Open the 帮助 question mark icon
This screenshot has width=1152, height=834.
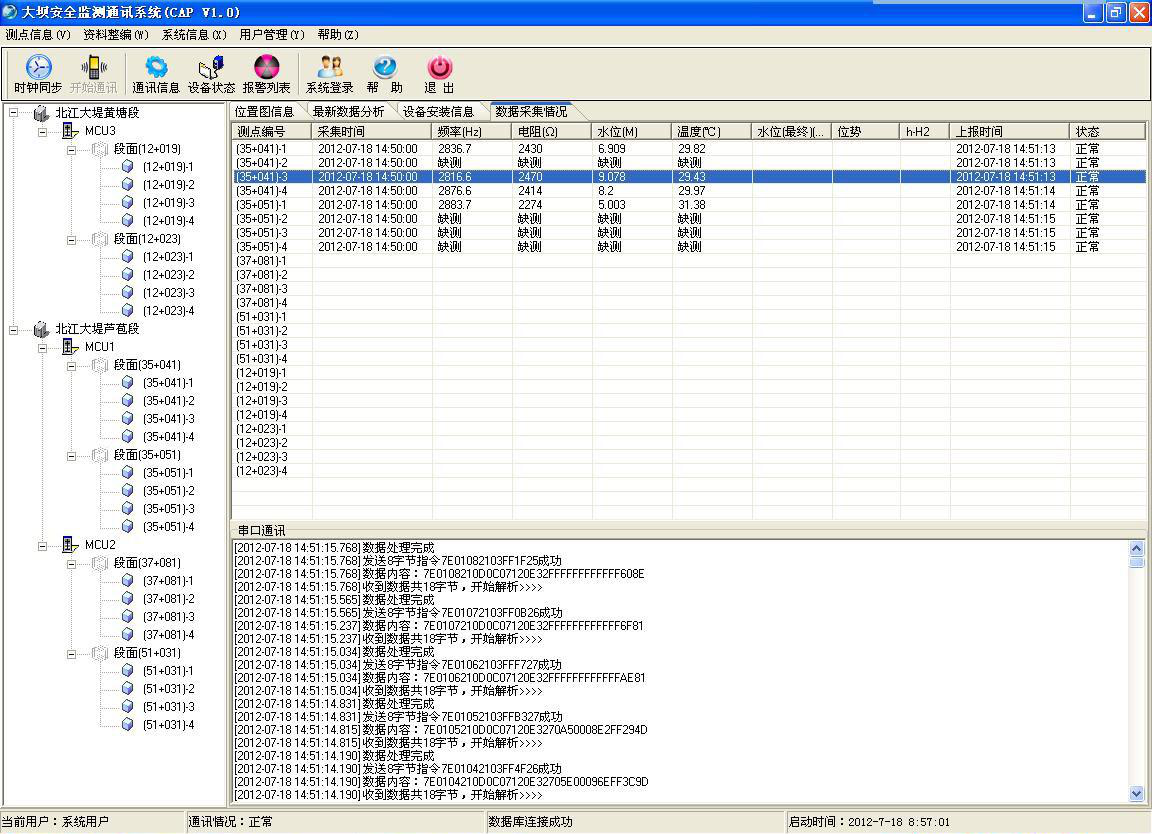click(384, 67)
